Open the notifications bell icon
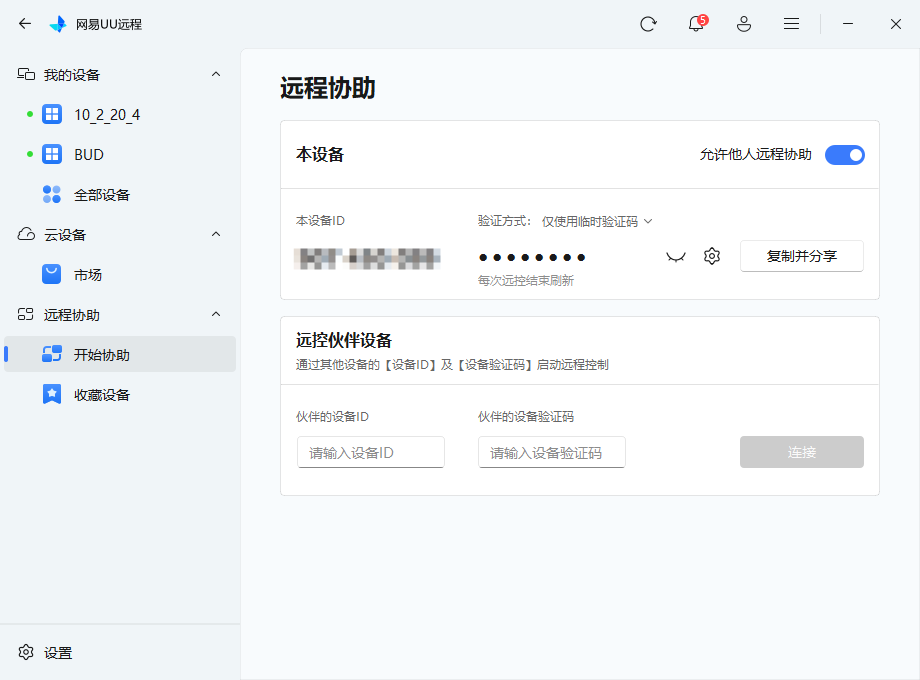The image size is (920, 680). [696, 24]
